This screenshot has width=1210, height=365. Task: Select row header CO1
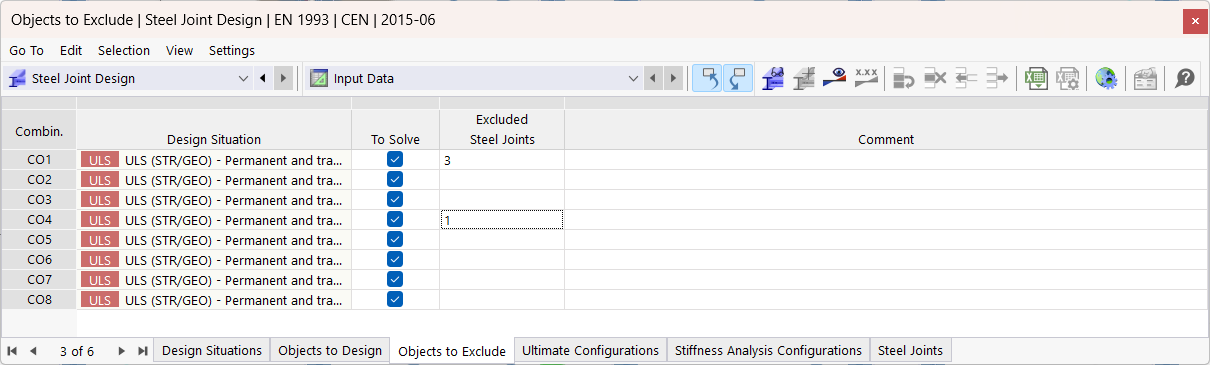39,159
